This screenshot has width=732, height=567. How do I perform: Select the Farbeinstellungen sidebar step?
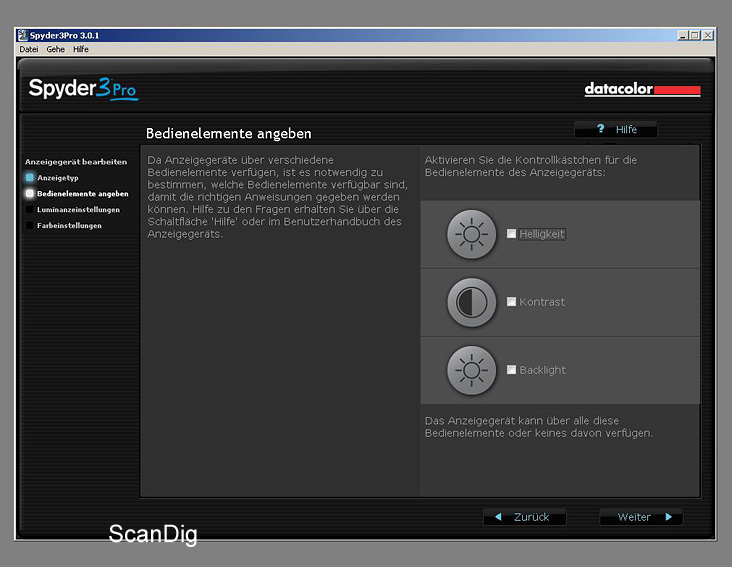tap(64, 225)
